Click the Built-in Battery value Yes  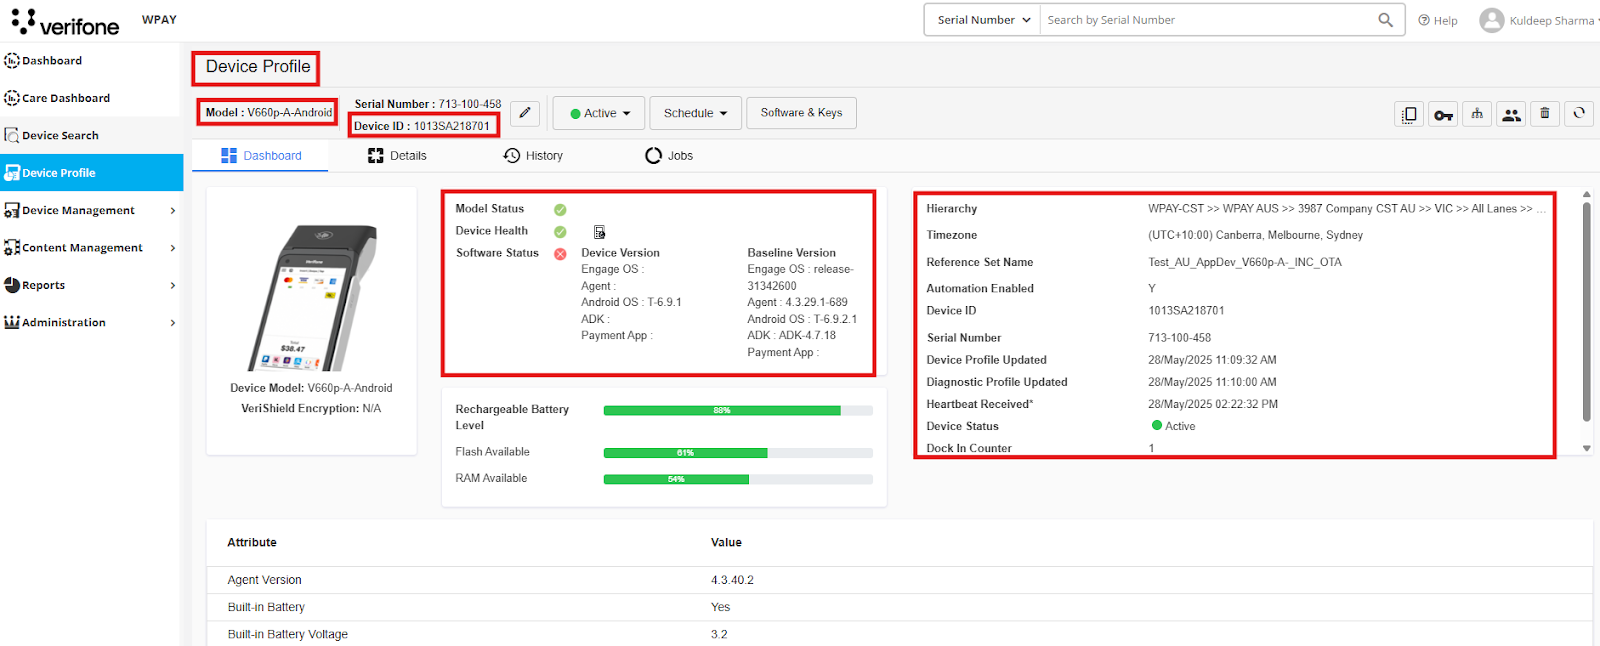point(720,607)
